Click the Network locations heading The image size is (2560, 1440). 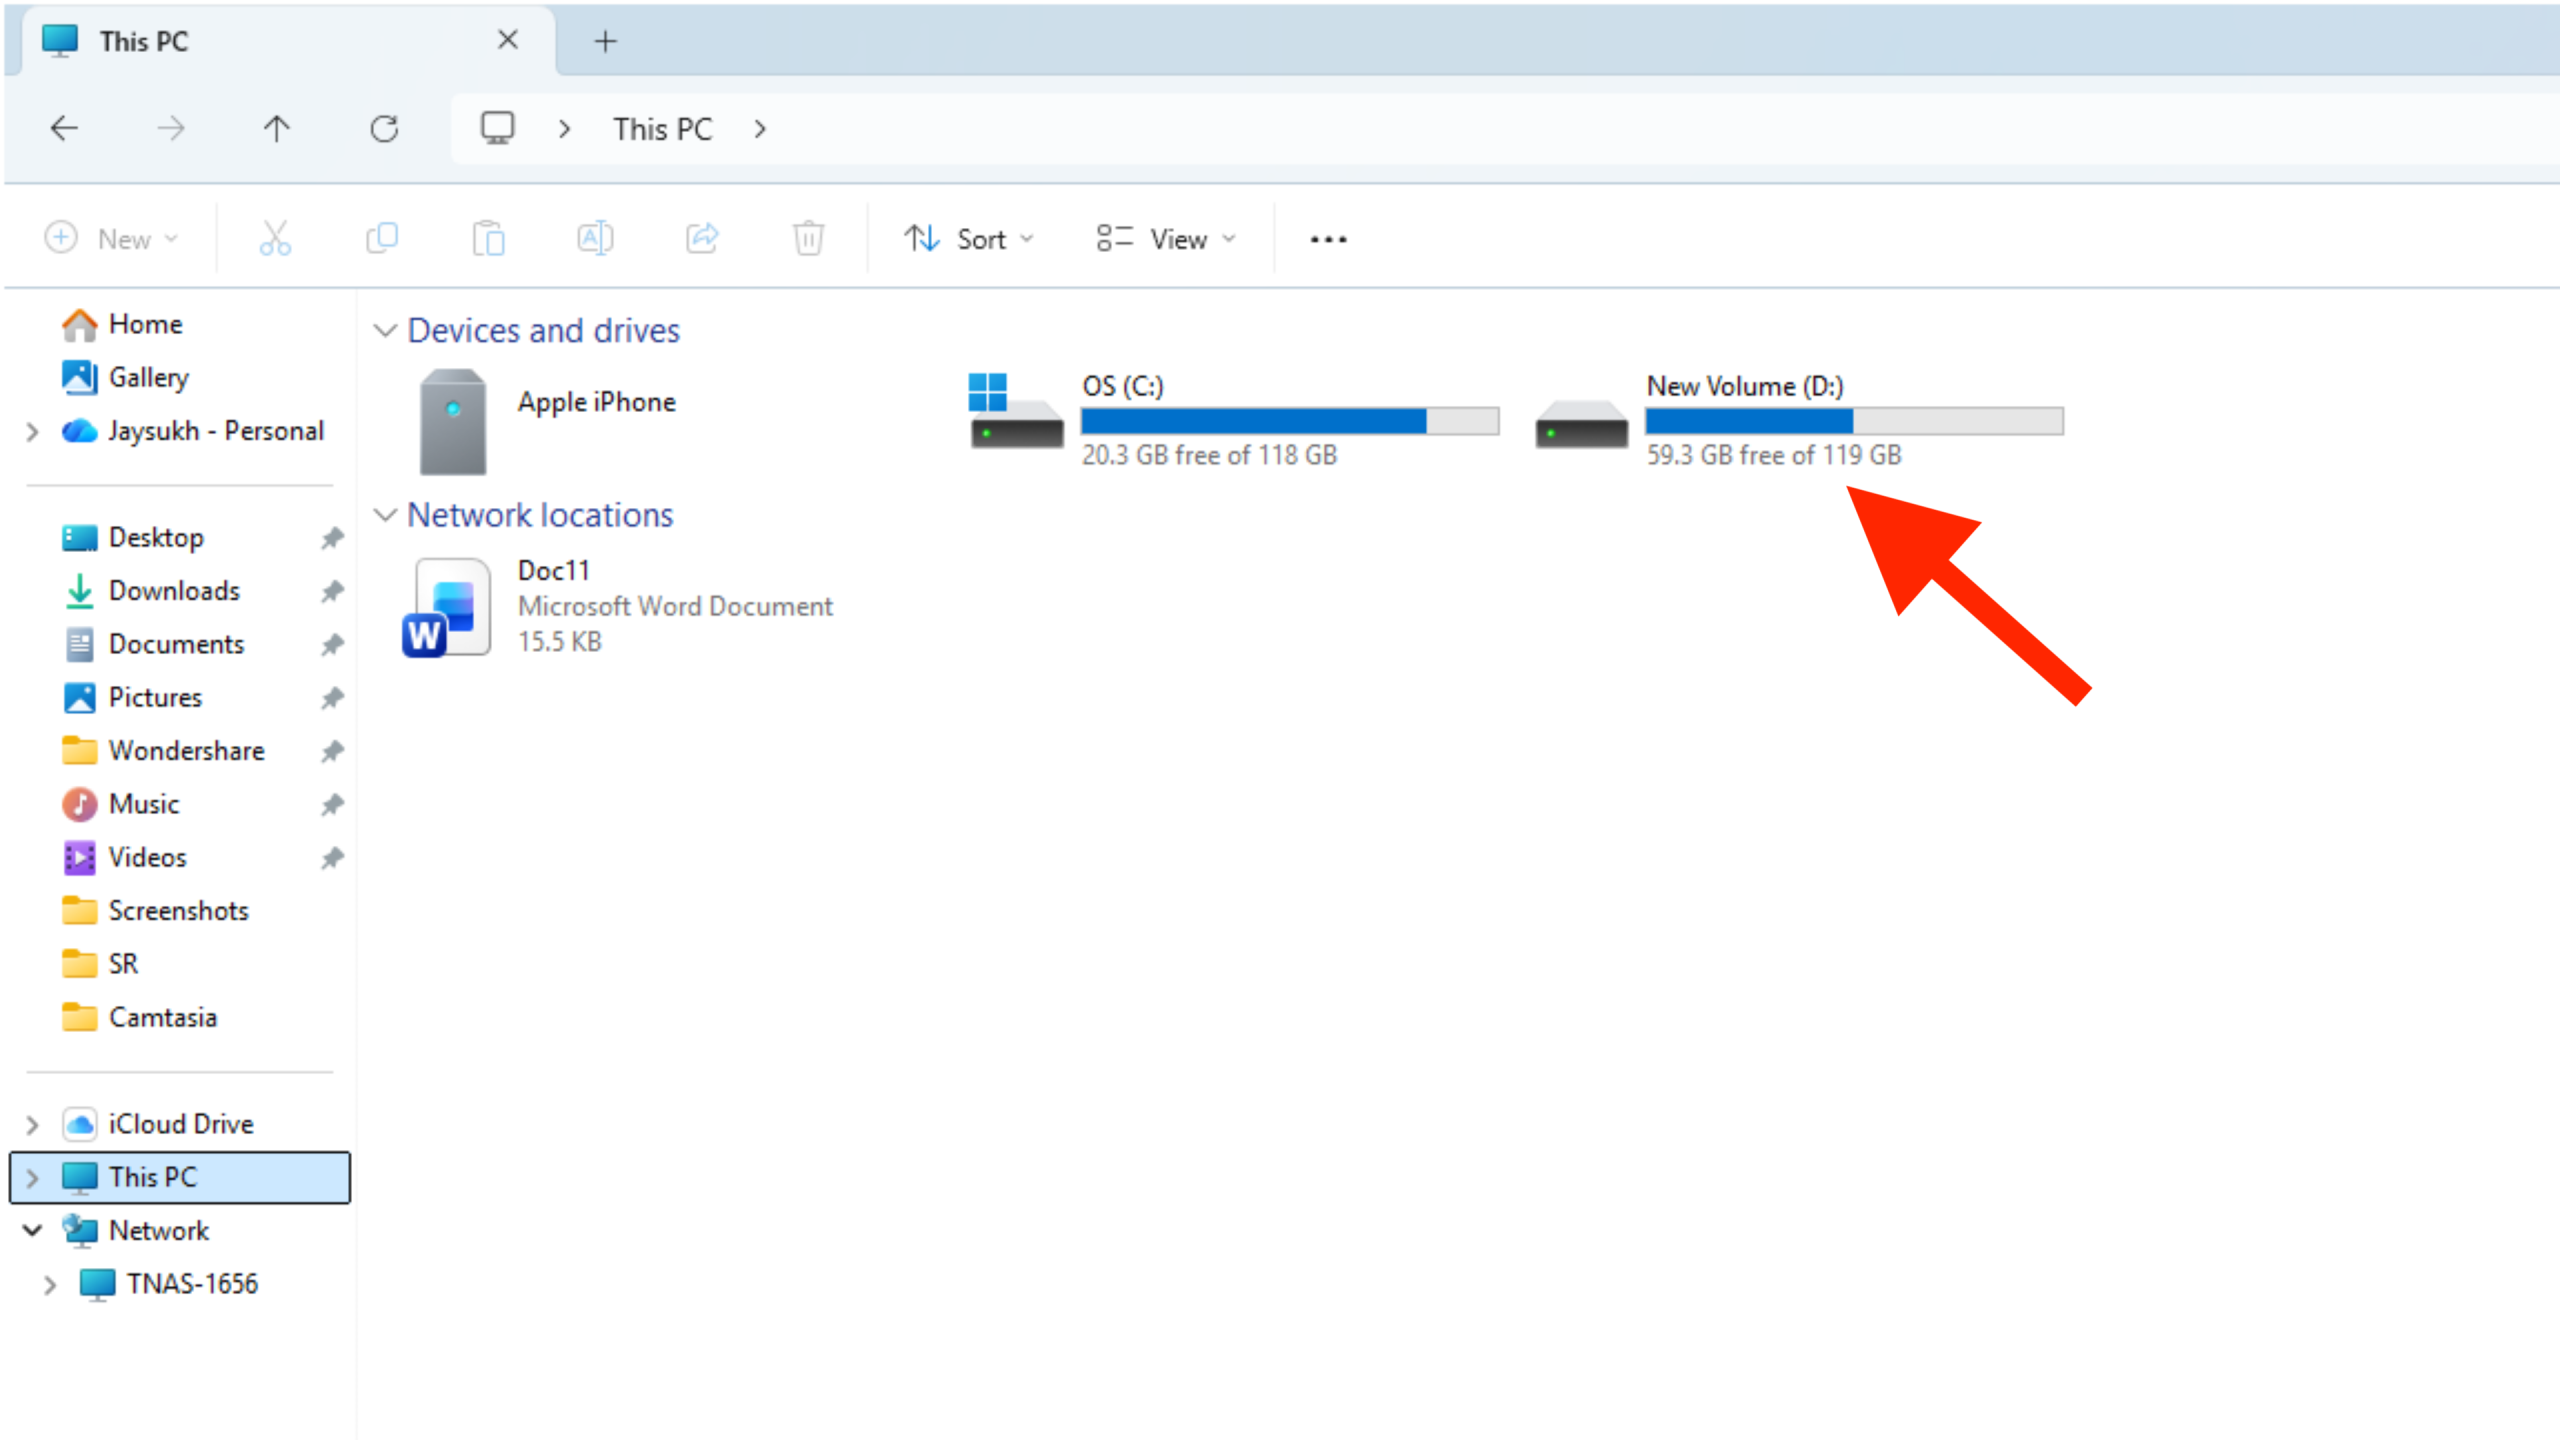click(x=540, y=515)
